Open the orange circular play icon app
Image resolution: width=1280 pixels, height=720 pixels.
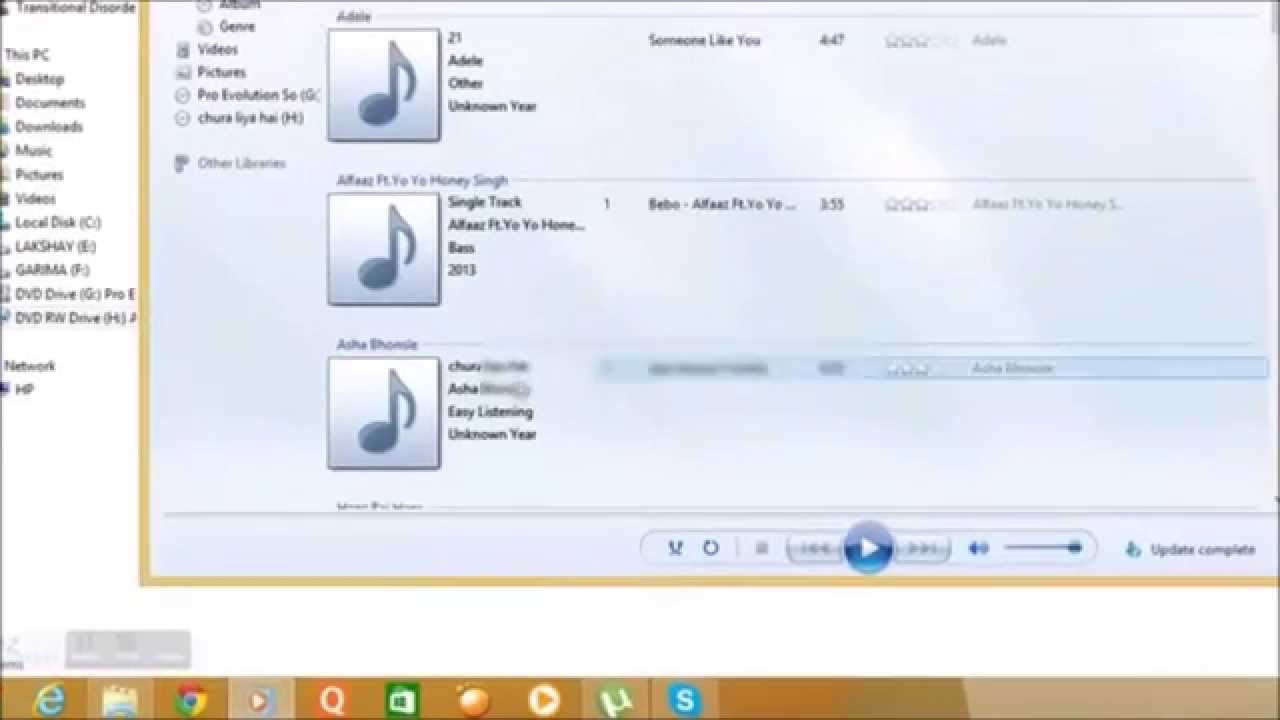click(544, 700)
